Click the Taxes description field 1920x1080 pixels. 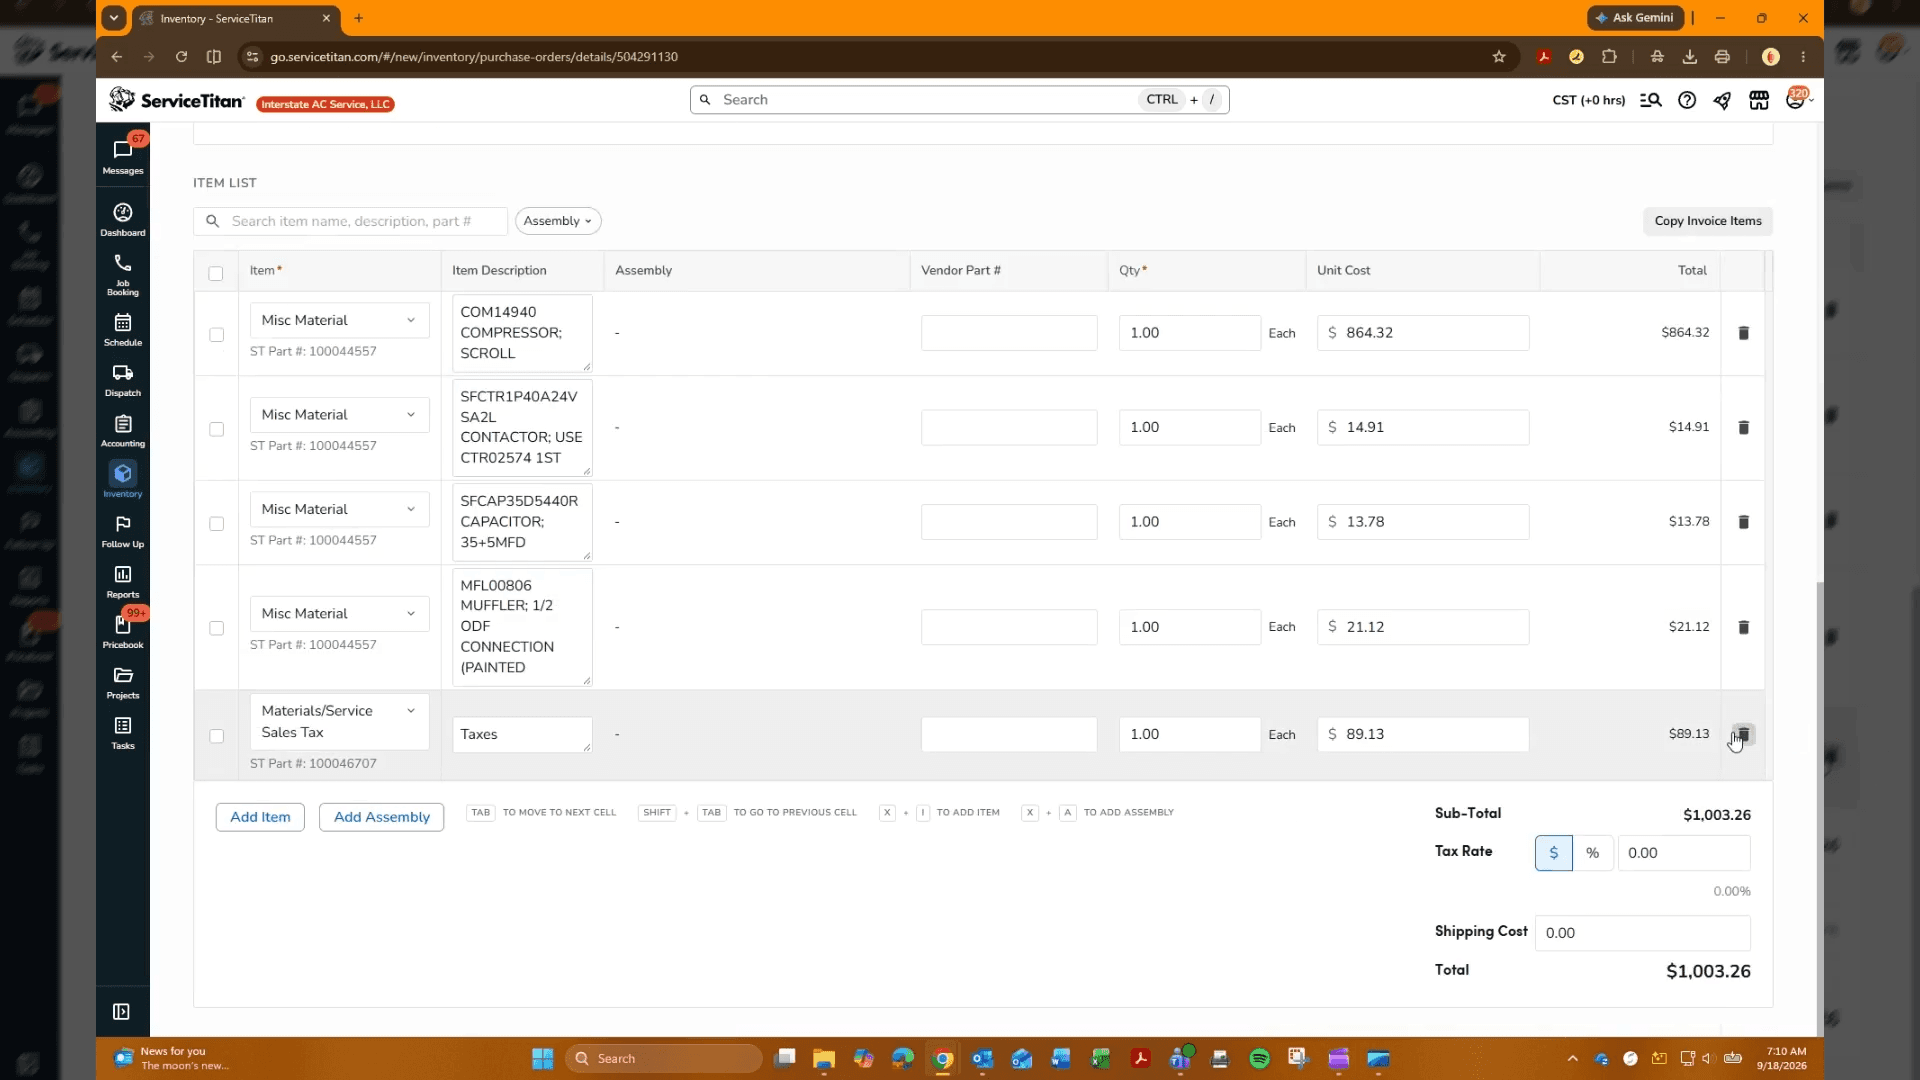[x=522, y=735]
